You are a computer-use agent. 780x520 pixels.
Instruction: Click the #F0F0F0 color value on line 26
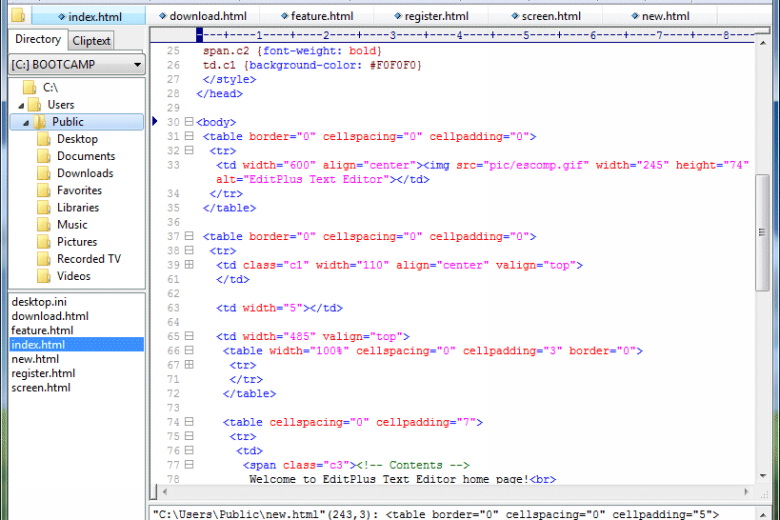392,65
